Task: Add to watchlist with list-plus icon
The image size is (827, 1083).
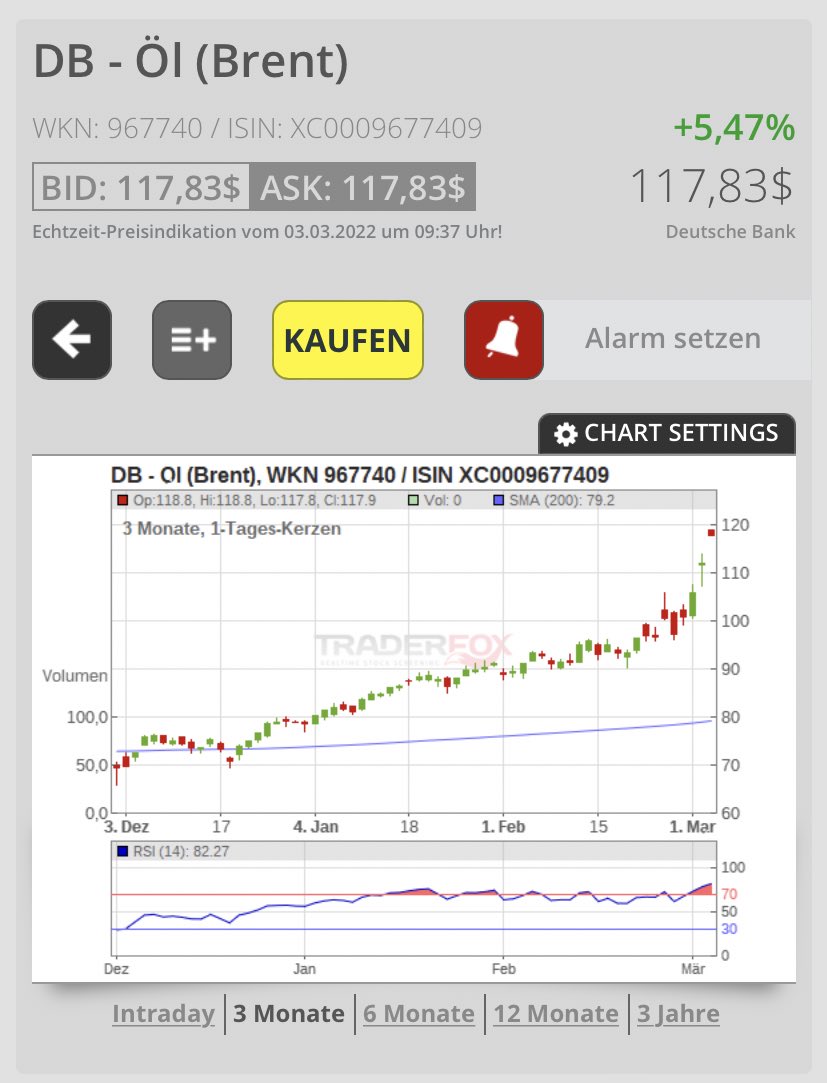Action: [192, 340]
